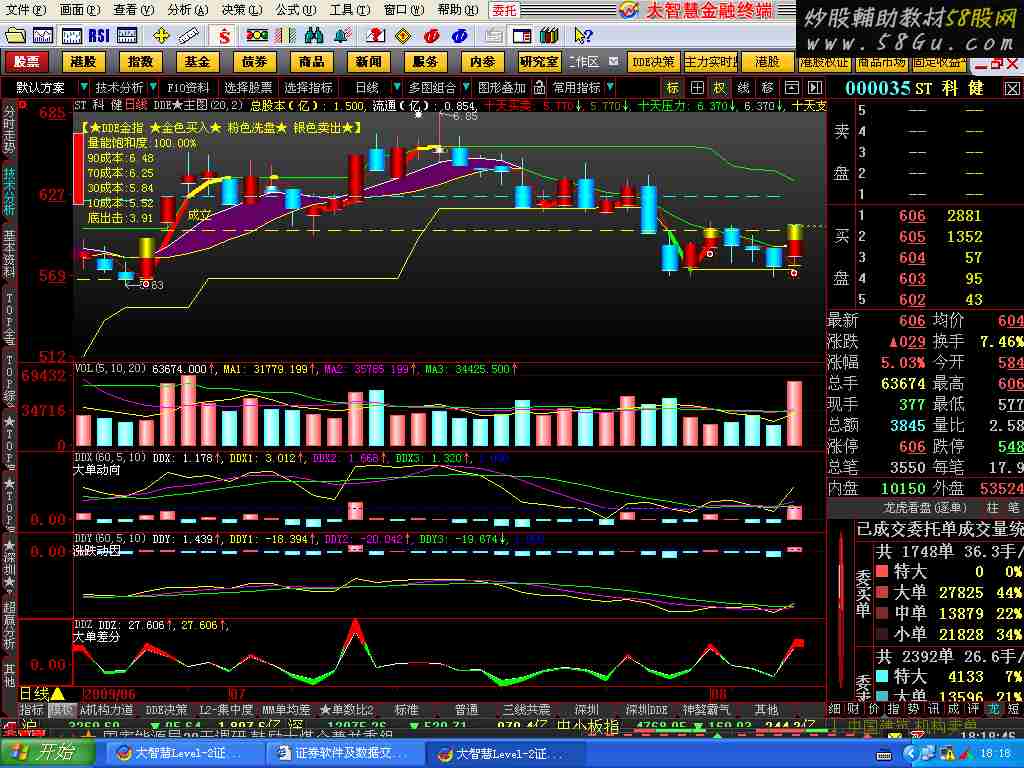Open the 文件(F) menu
This screenshot has width=1024, height=768.
coord(25,10)
